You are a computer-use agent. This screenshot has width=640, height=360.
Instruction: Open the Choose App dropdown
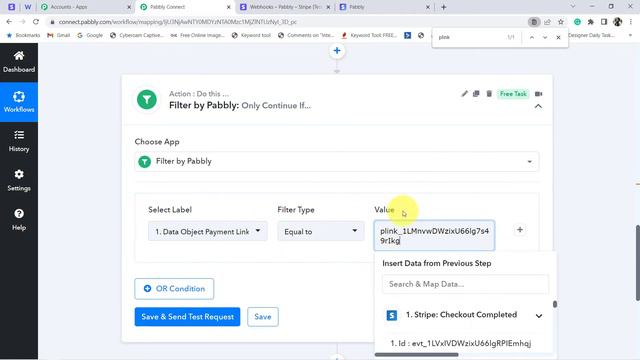337,162
